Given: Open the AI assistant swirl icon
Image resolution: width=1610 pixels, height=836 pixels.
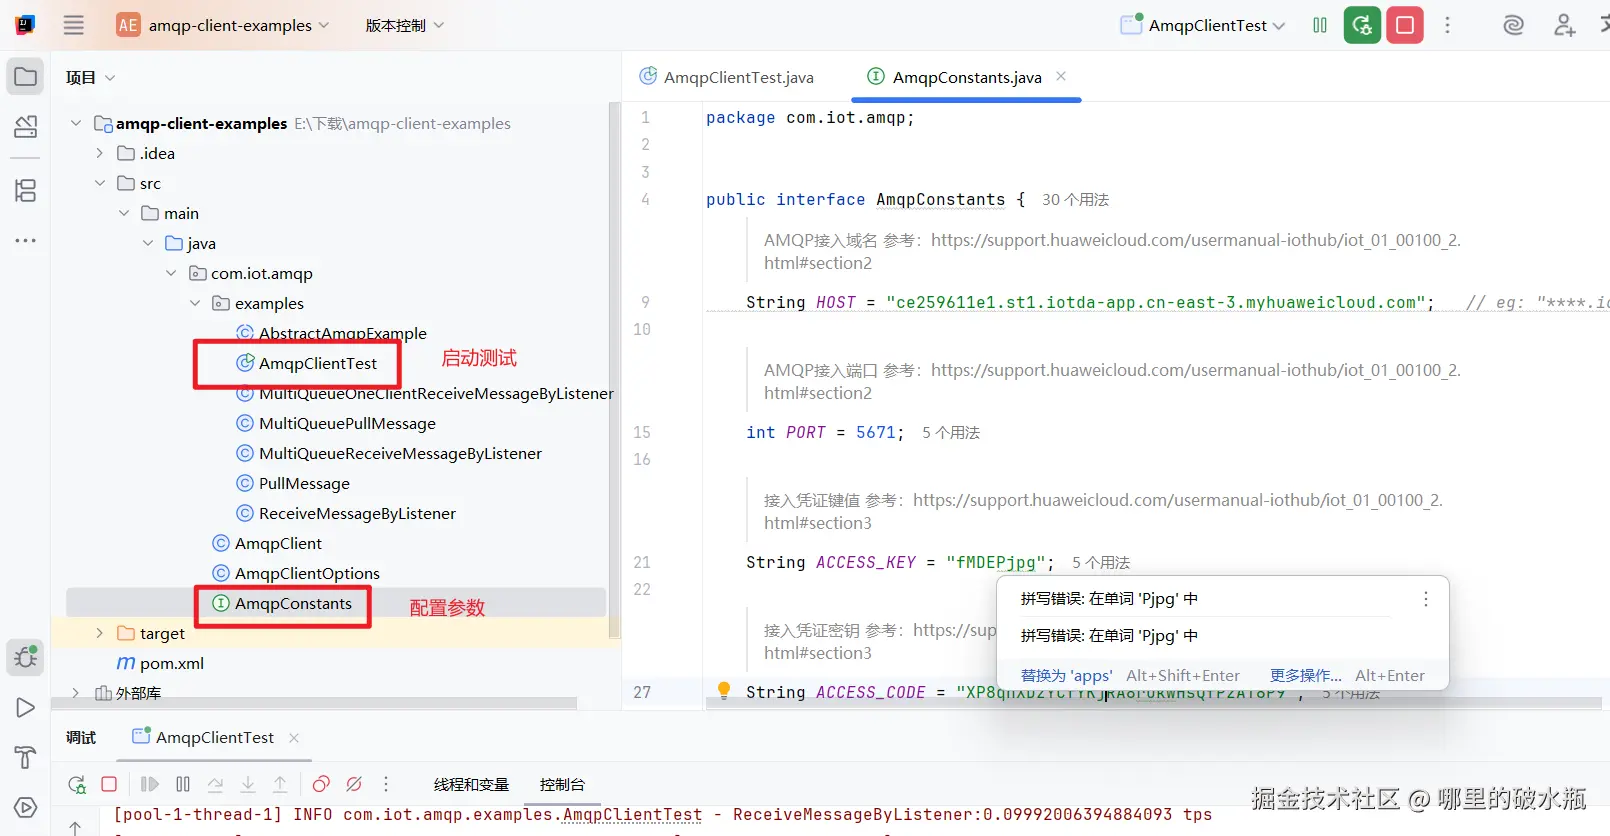Looking at the screenshot, I should click(1513, 25).
